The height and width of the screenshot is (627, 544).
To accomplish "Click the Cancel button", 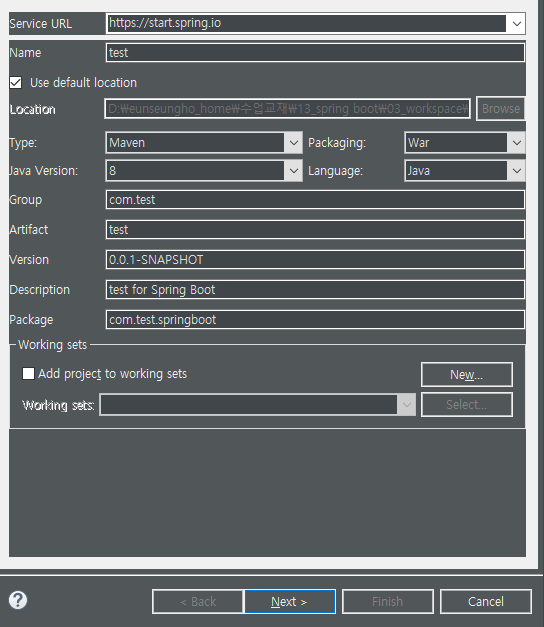I will coord(486,601).
